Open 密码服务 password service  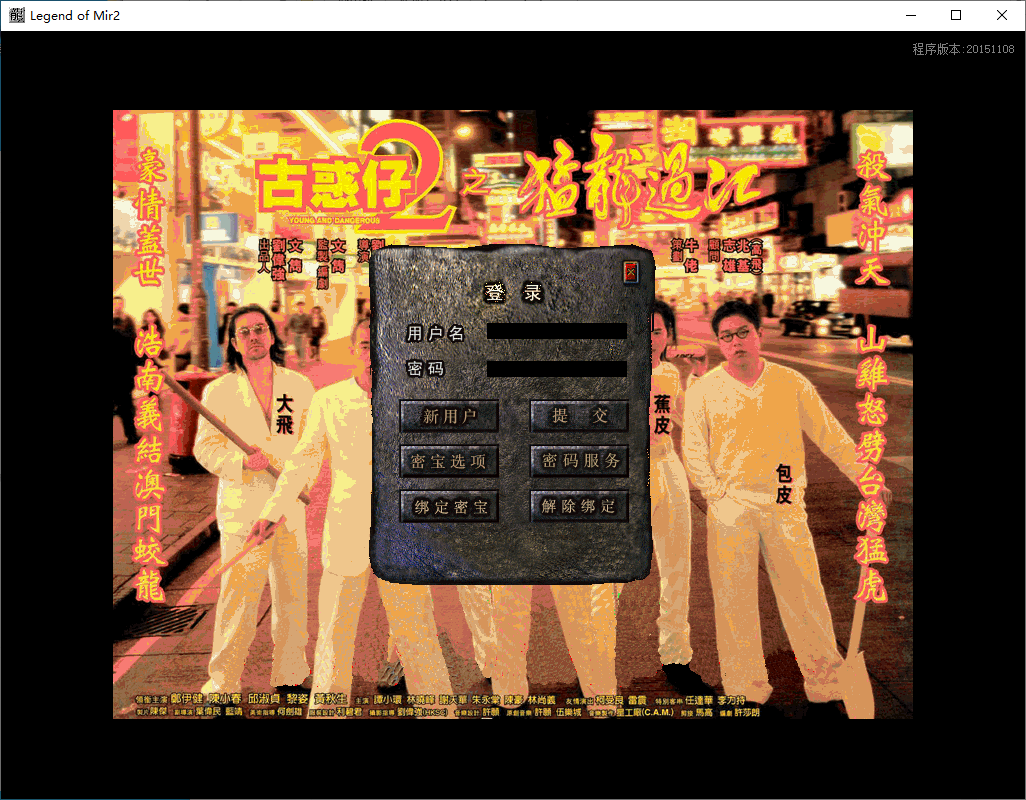click(x=579, y=461)
